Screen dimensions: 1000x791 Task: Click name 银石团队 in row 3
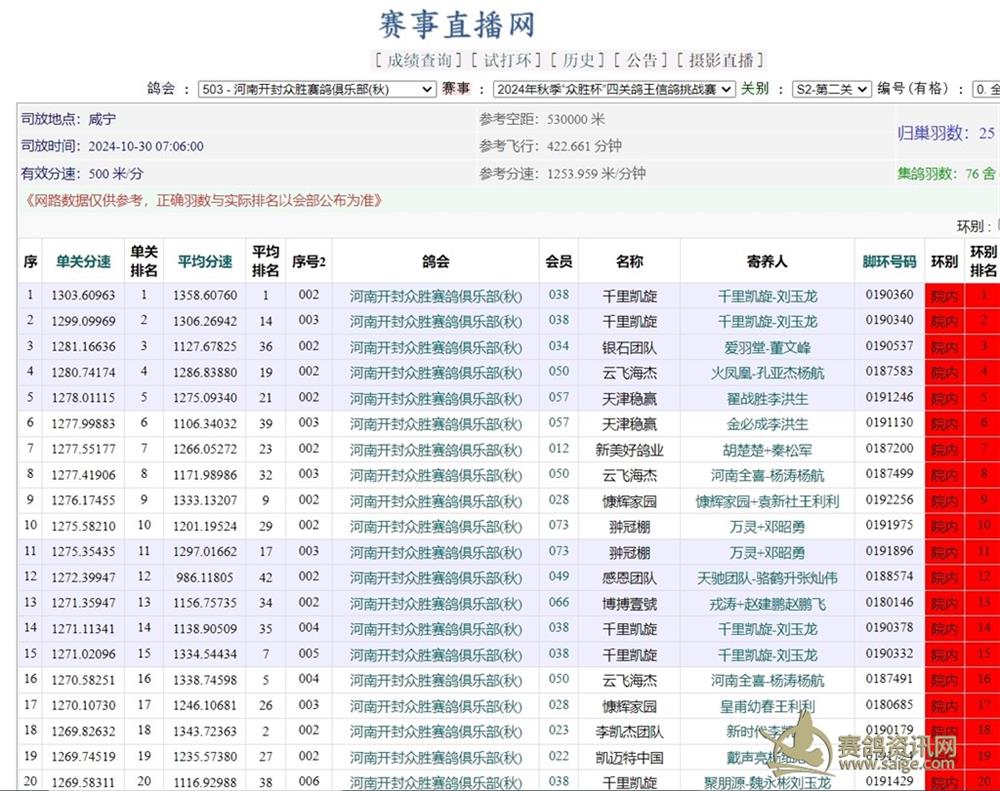[x=629, y=348]
